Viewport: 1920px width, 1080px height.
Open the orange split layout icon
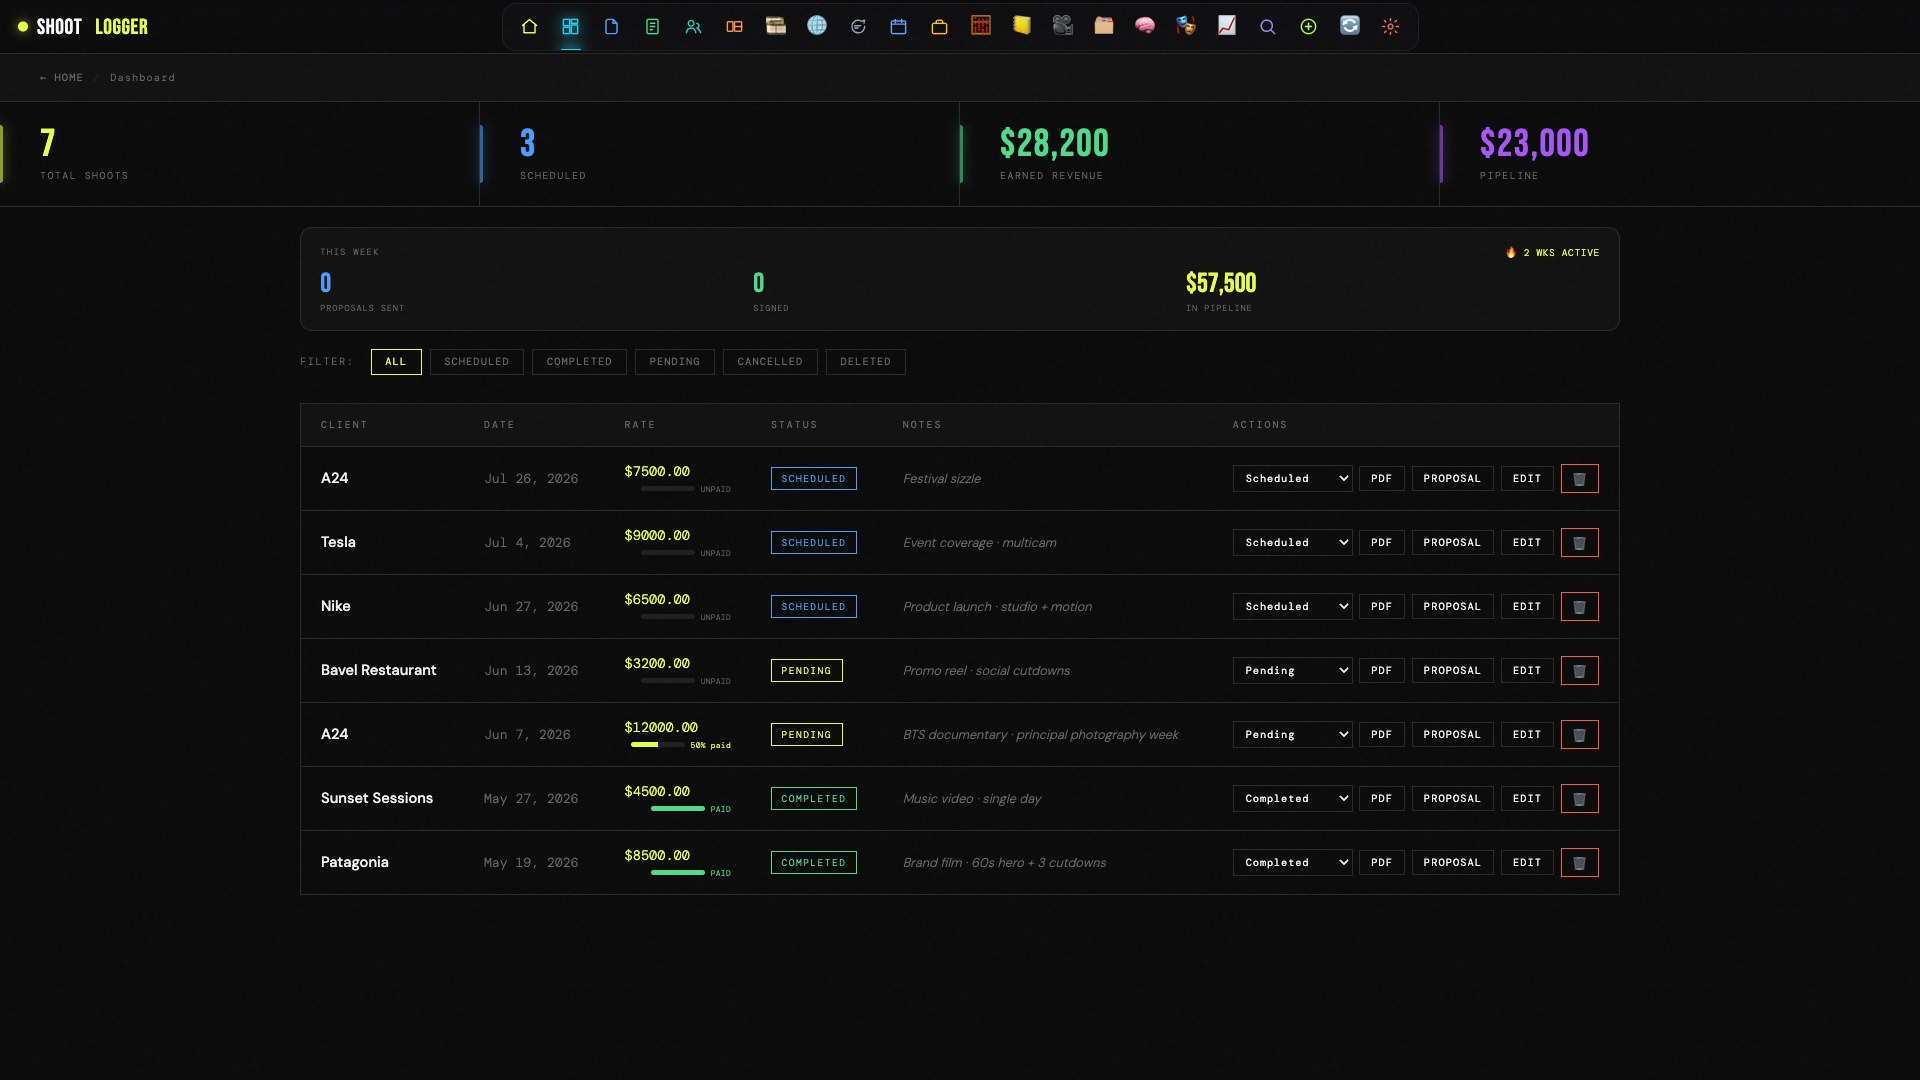coord(734,27)
